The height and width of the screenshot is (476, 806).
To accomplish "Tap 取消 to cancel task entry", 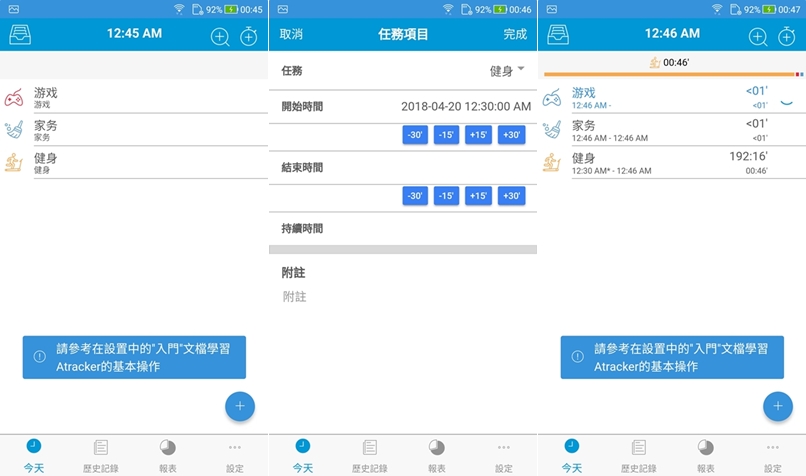I will [291, 34].
